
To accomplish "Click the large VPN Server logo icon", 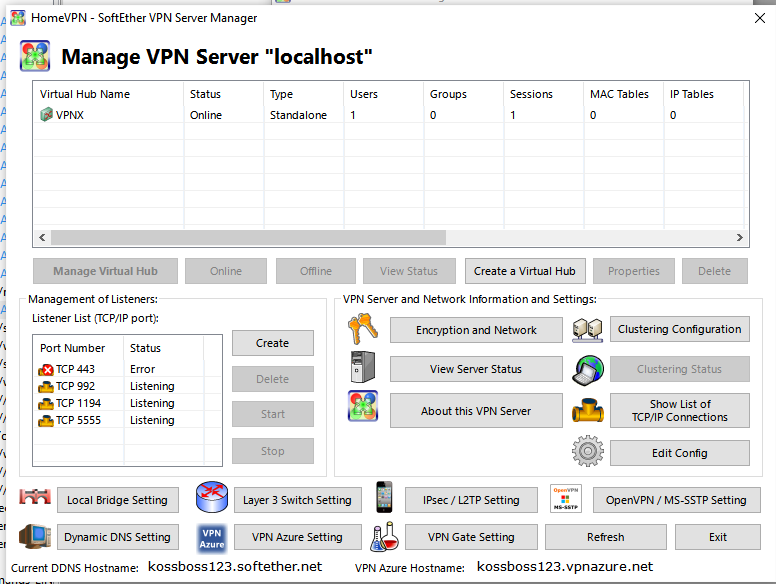I will [x=35, y=56].
